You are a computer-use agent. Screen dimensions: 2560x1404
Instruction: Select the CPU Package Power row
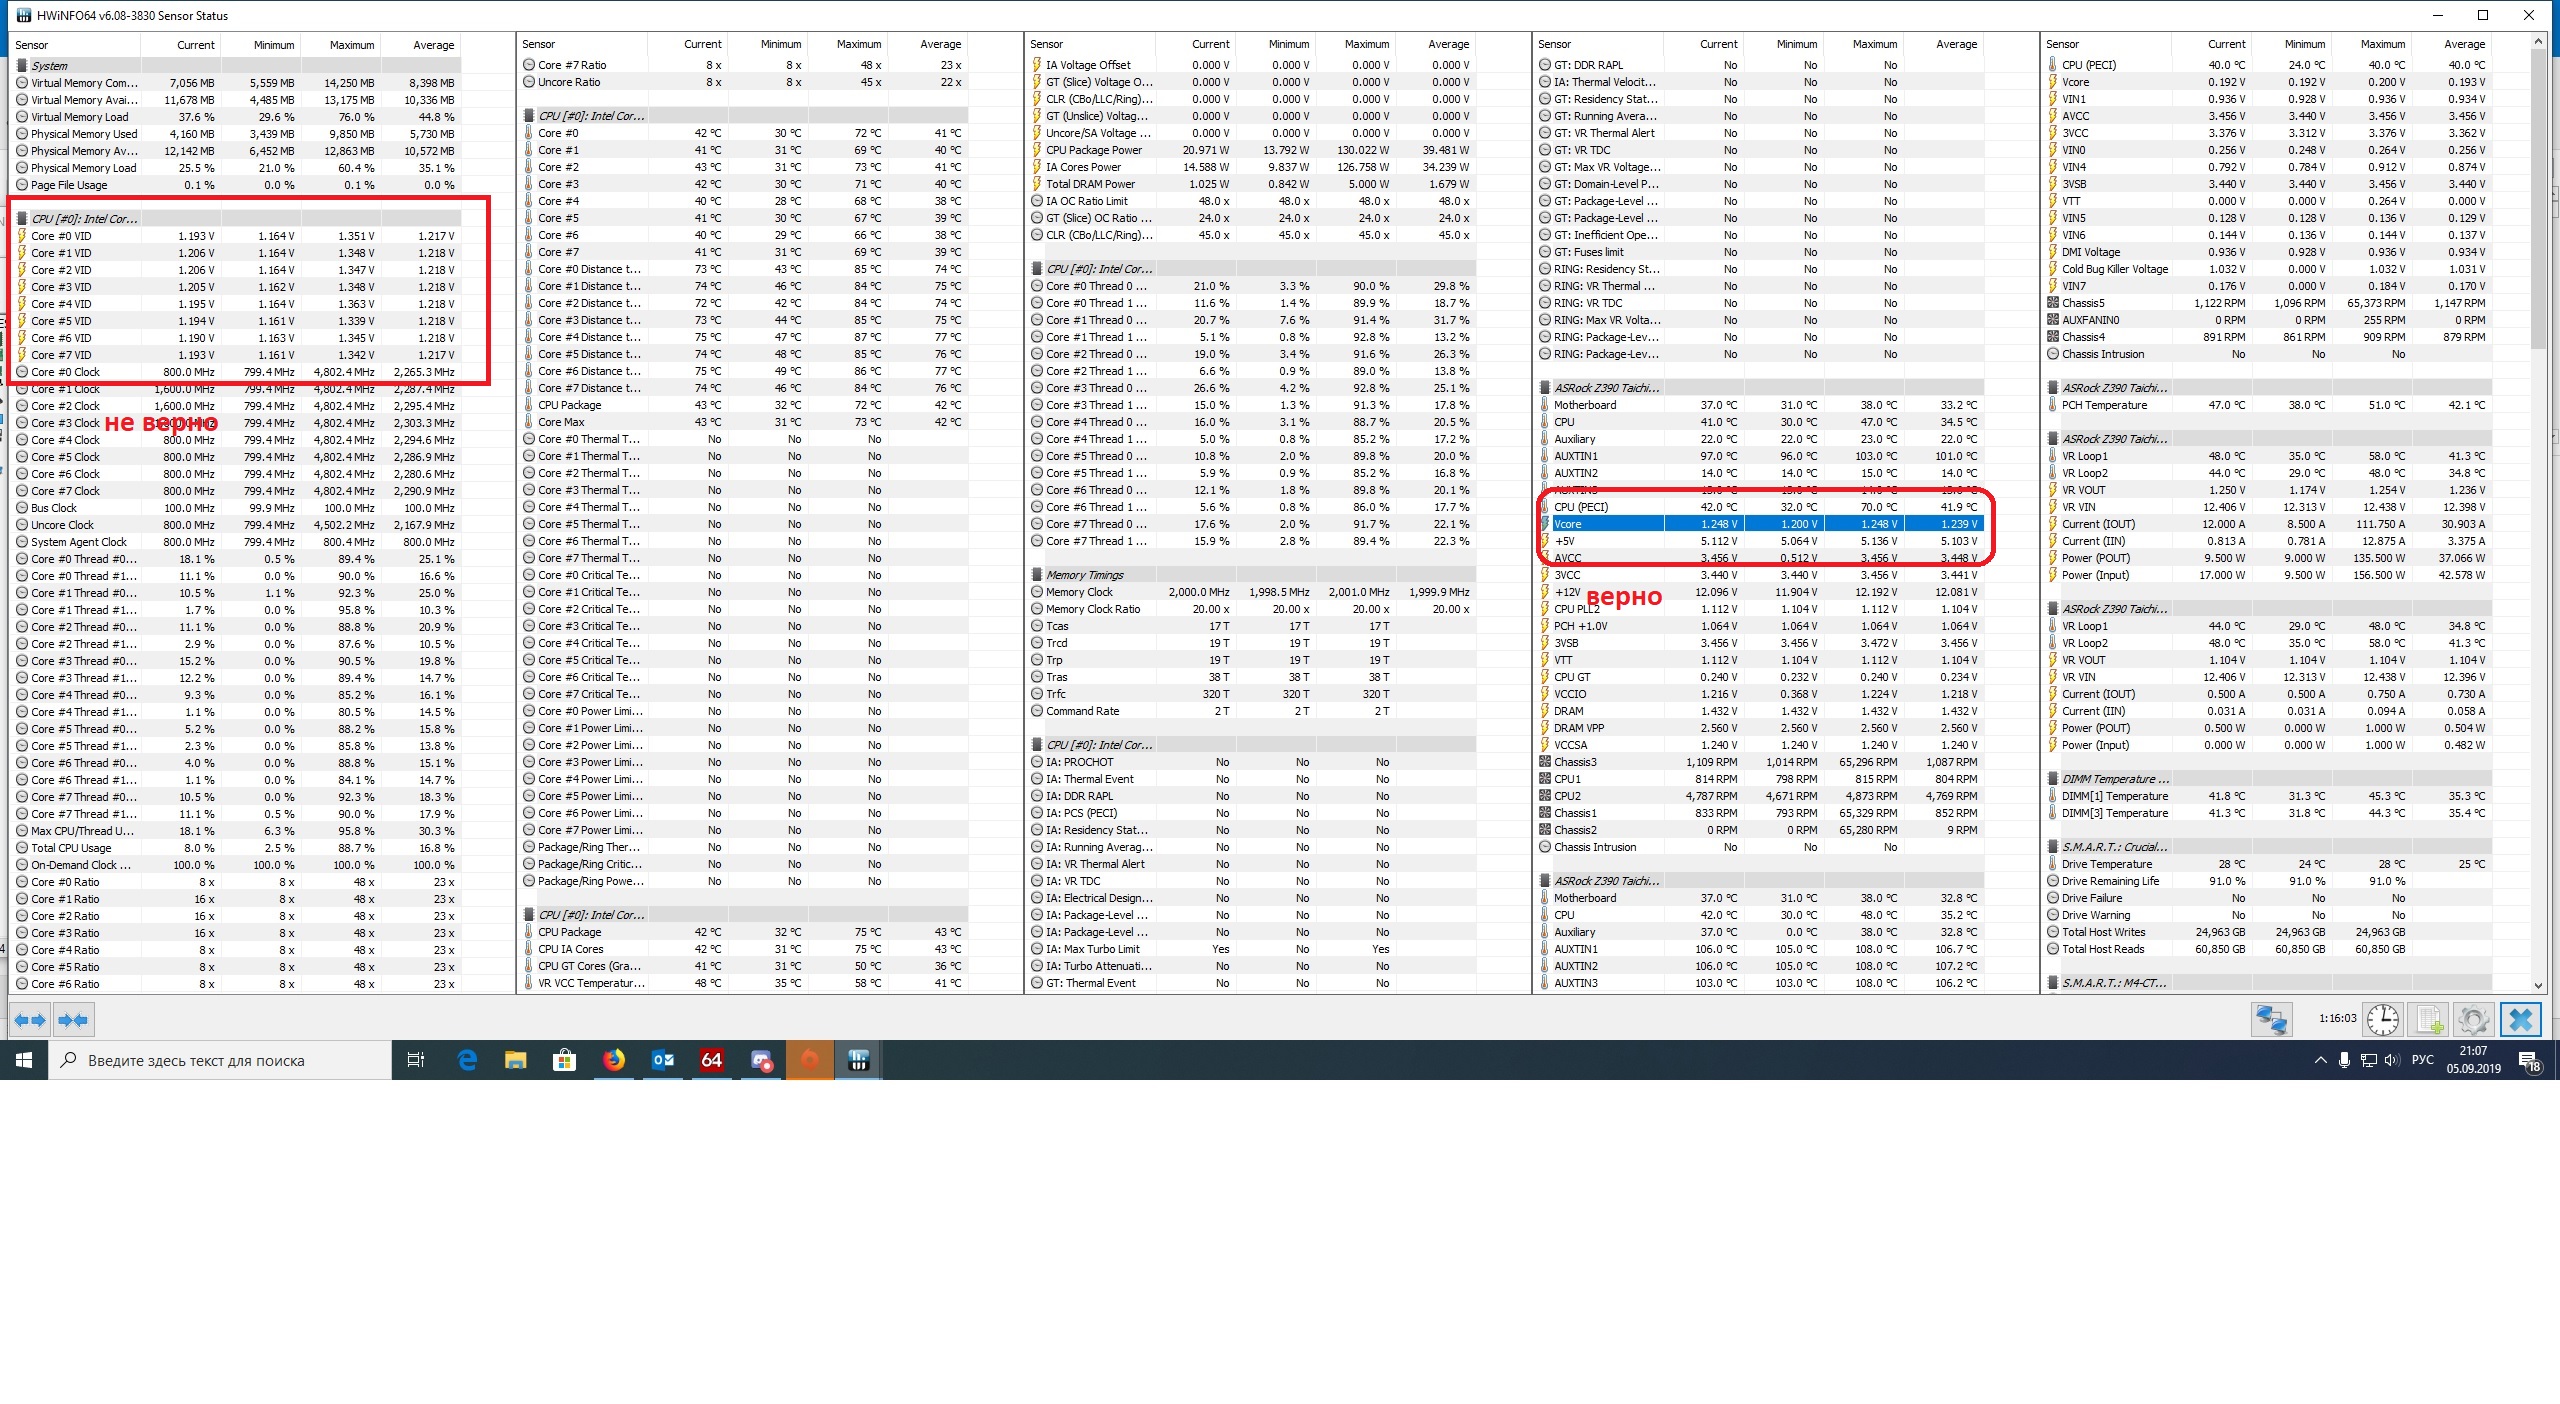1093,150
